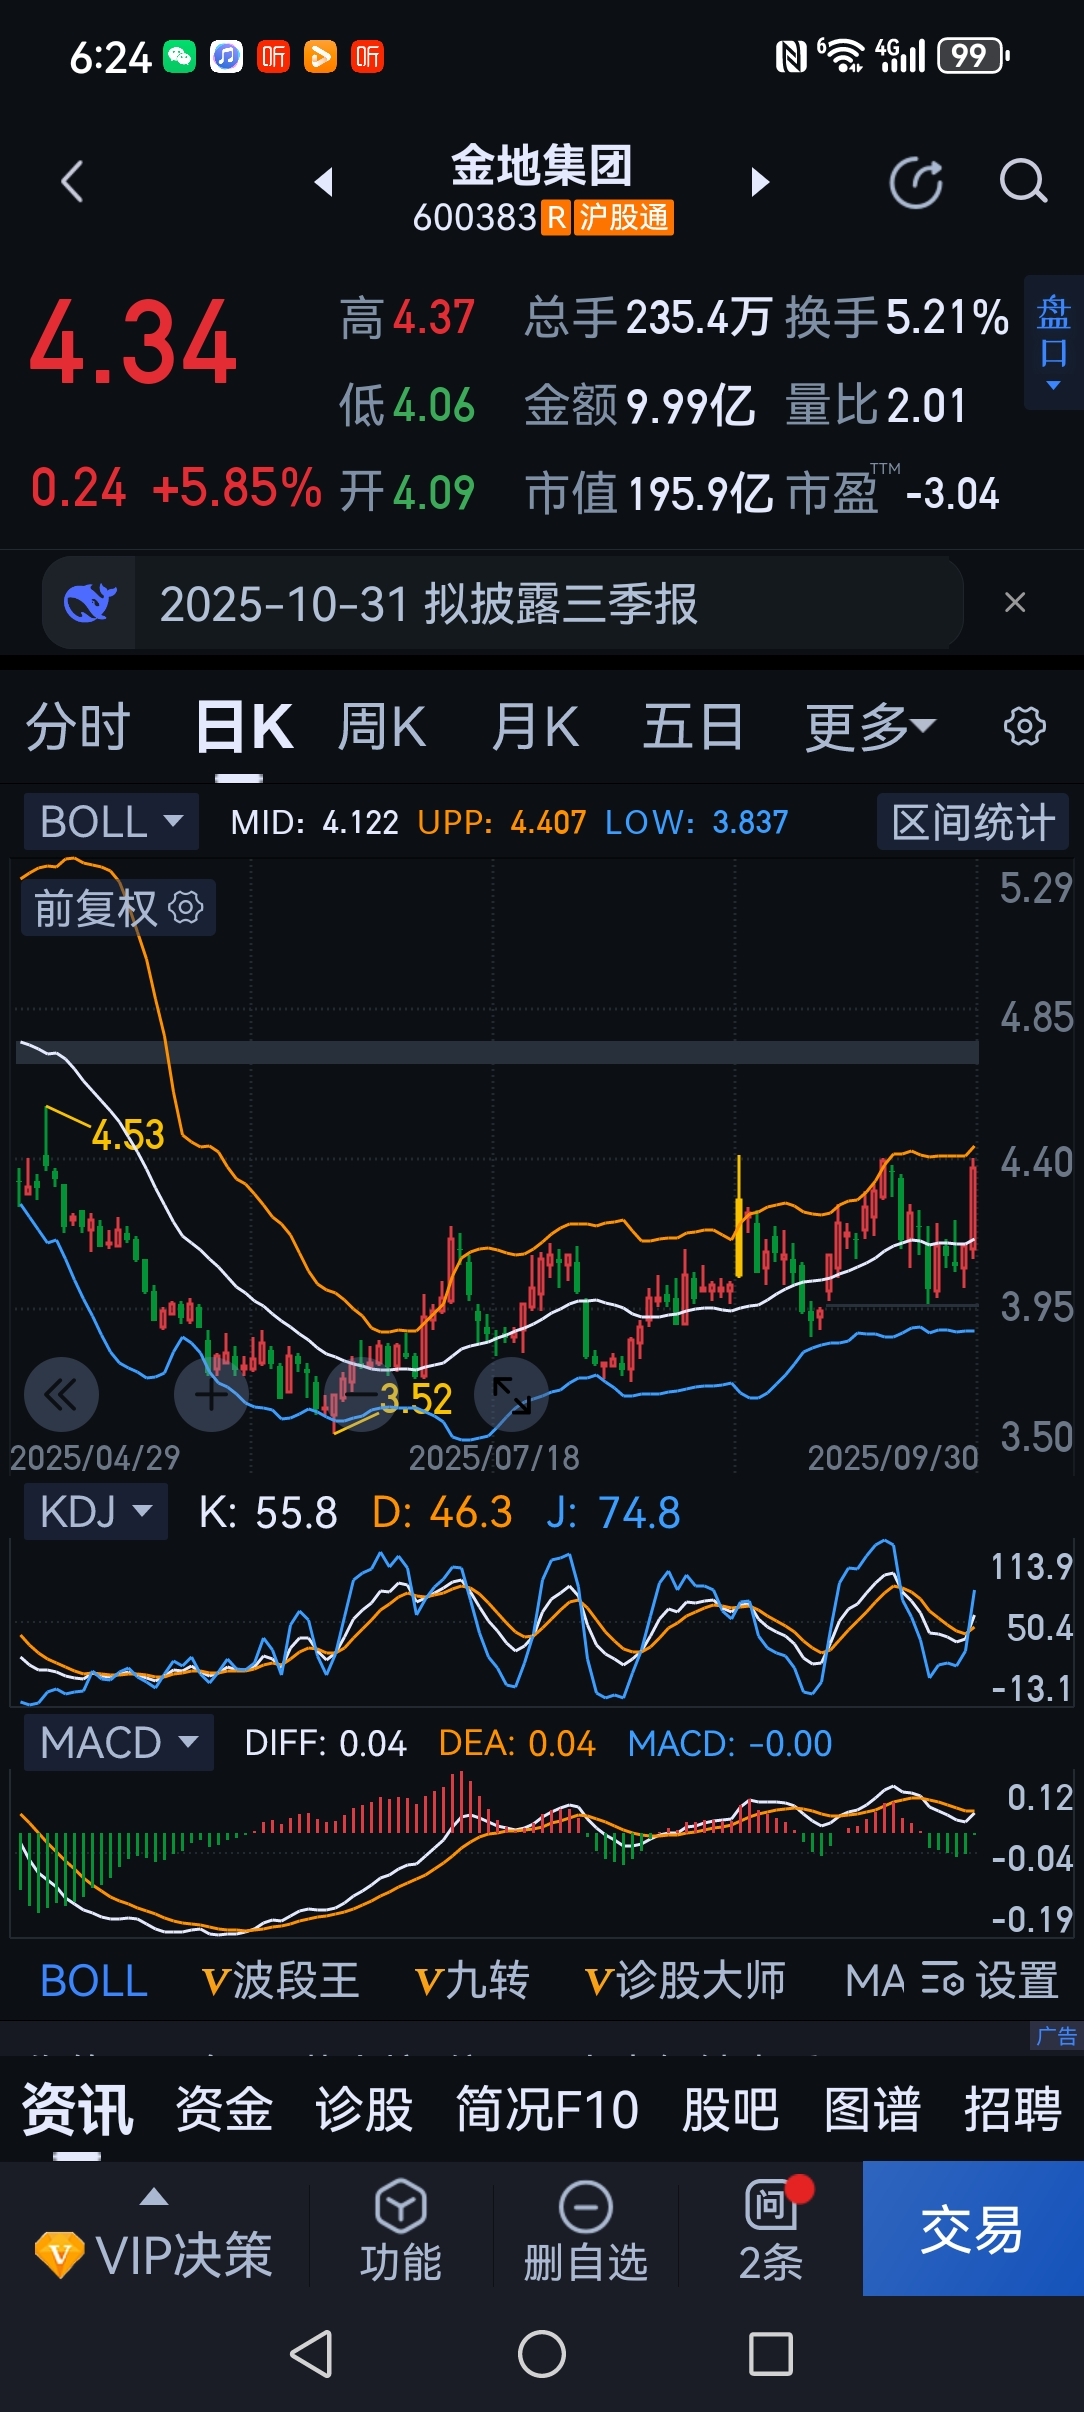1084x2412 pixels.
Task: Select 诊股大师 VIP indicator
Action: coord(685,1980)
